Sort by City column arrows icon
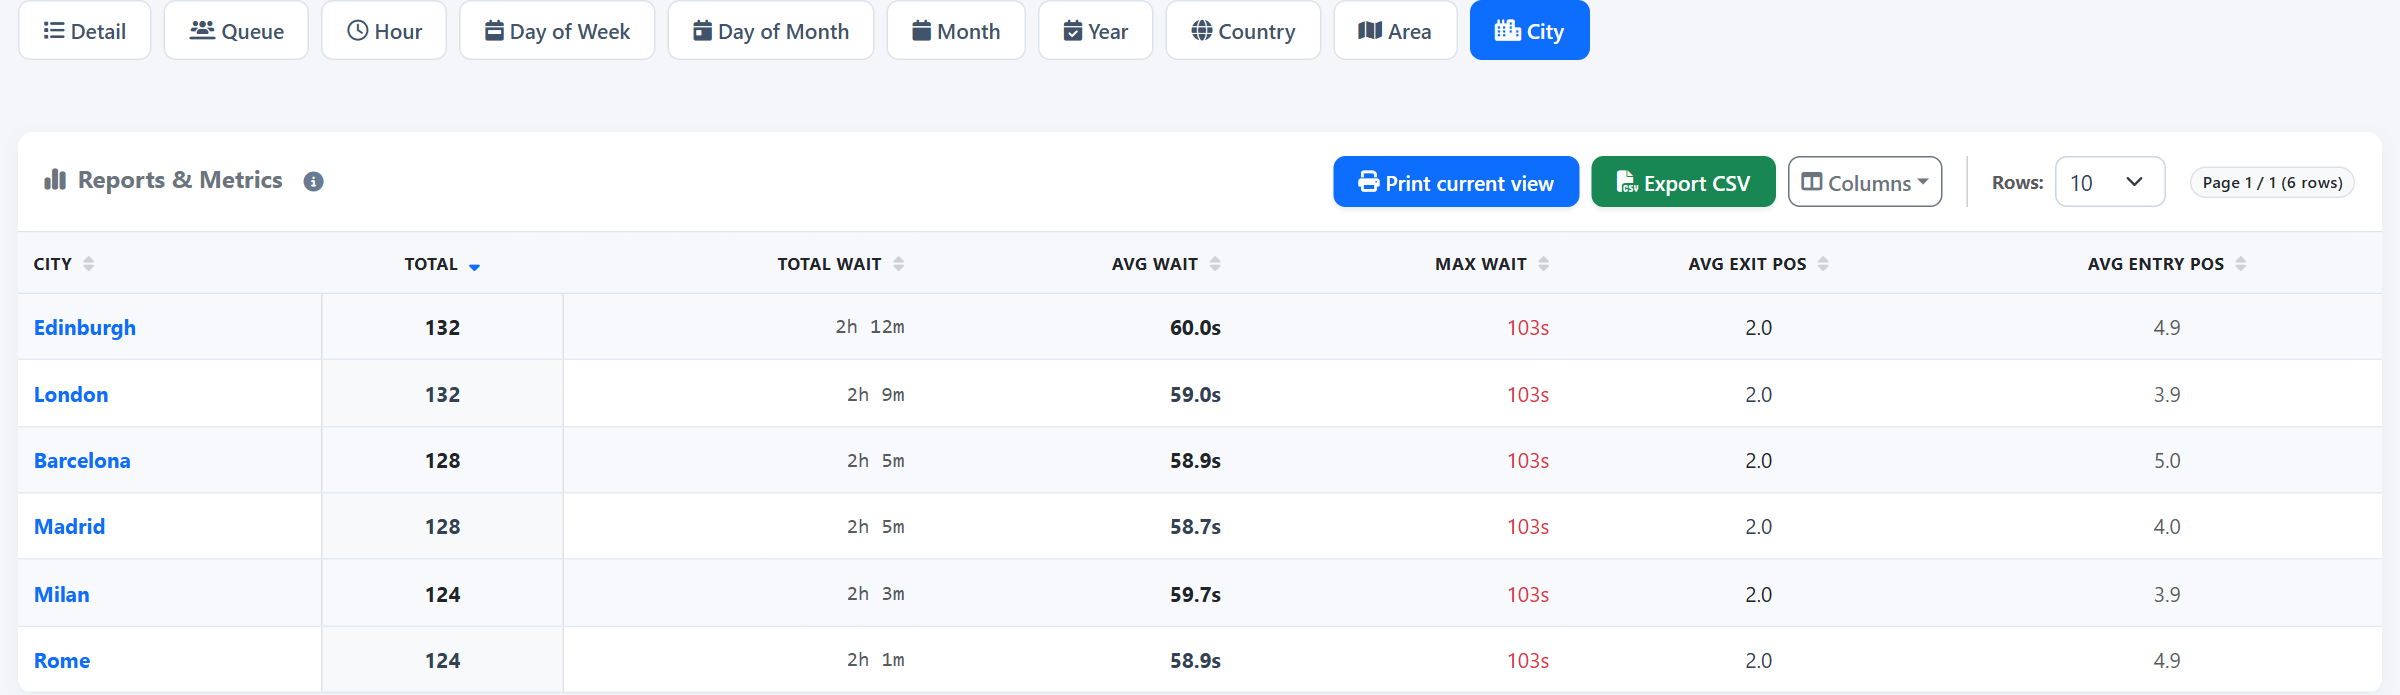Screen dimensions: 2400x695 (x=89, y=264)
